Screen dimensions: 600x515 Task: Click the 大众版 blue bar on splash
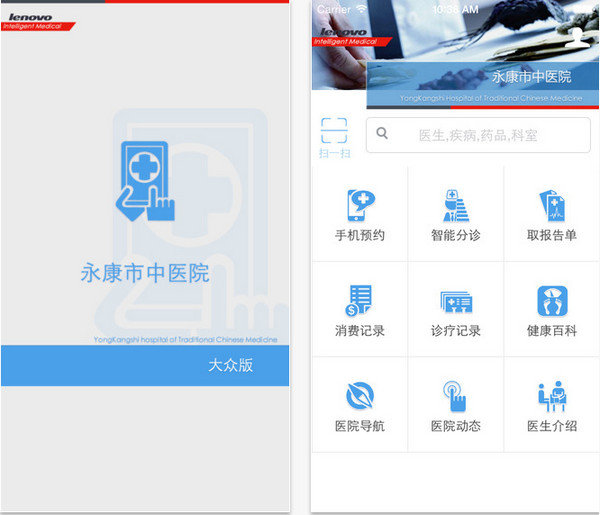pyautogui.click(x=145, y=365)
